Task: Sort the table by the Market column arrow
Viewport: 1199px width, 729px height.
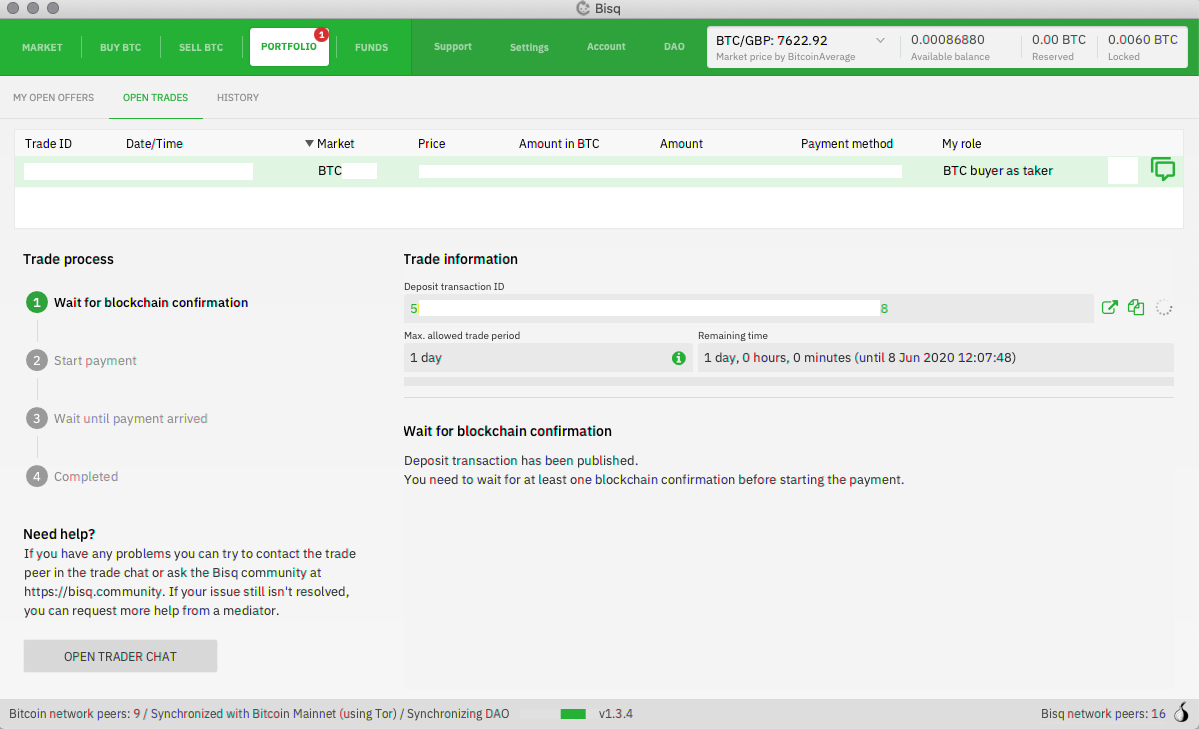Action: pos(309,143)
